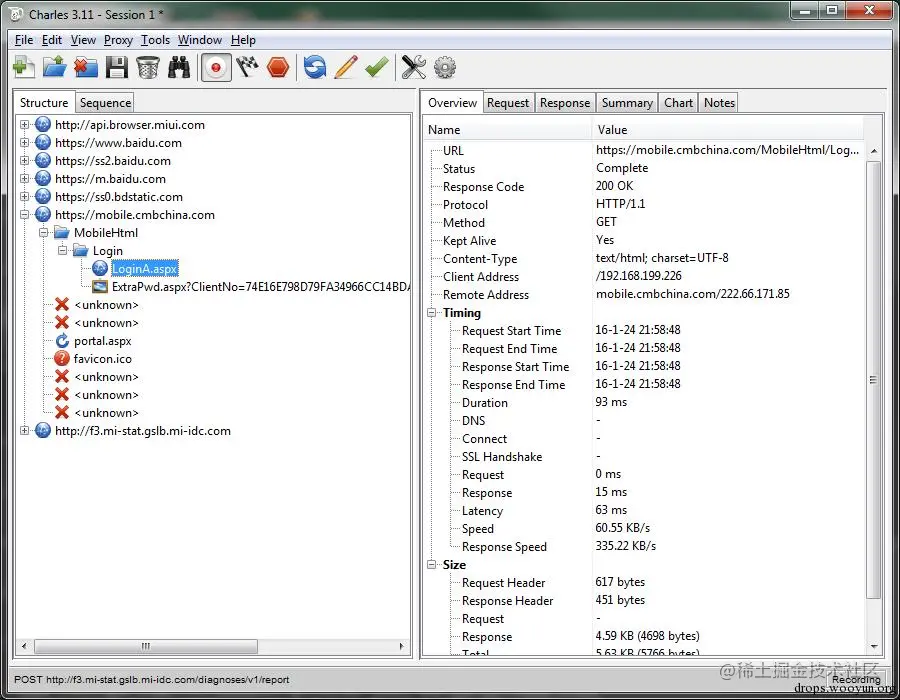
Task: Expand the api.browser.miui.com host node
Action: (x=24, y=125)
